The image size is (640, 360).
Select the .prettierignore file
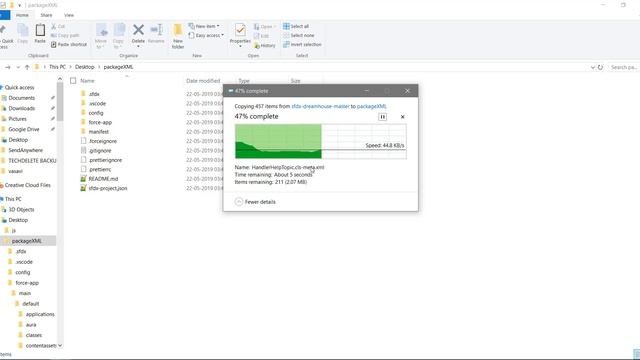(x=105, y=160)
